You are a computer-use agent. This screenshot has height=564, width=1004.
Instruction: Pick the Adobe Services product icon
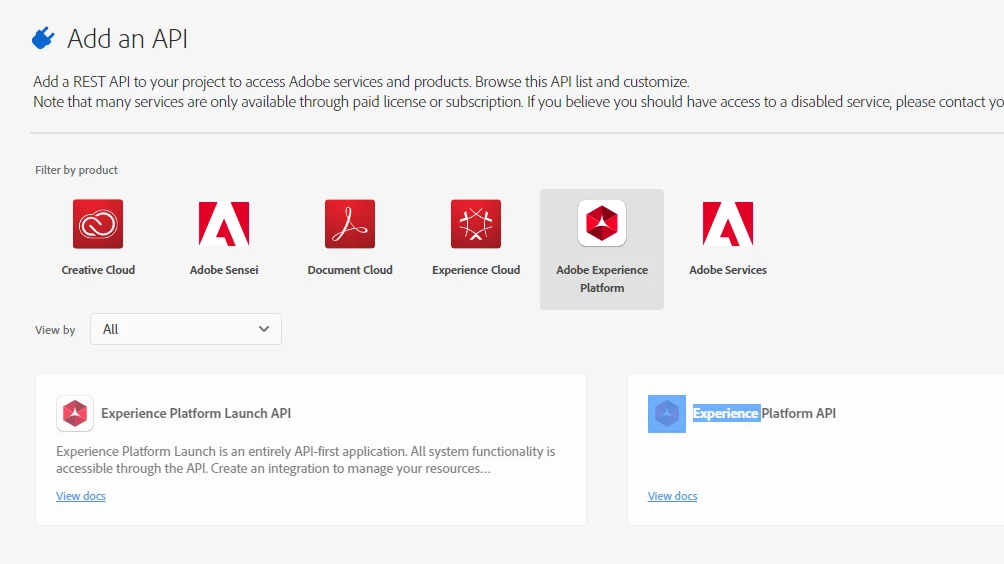pyautogui.click(x=728, y=224)
